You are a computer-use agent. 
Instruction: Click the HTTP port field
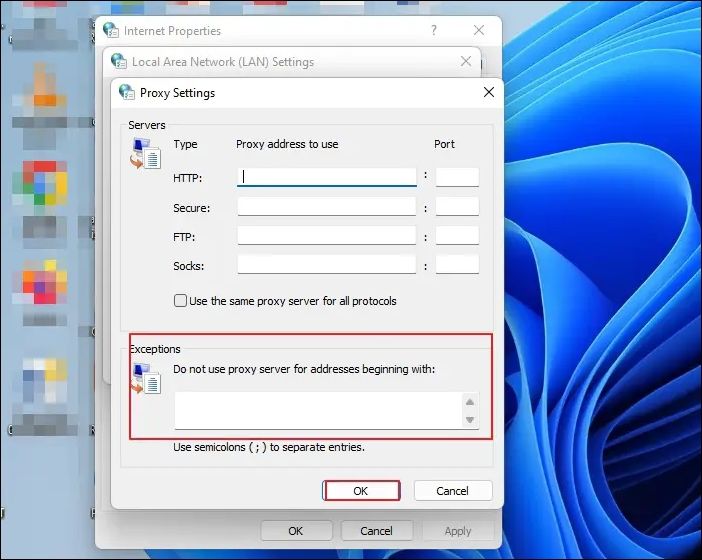click(x=457, y=177)
